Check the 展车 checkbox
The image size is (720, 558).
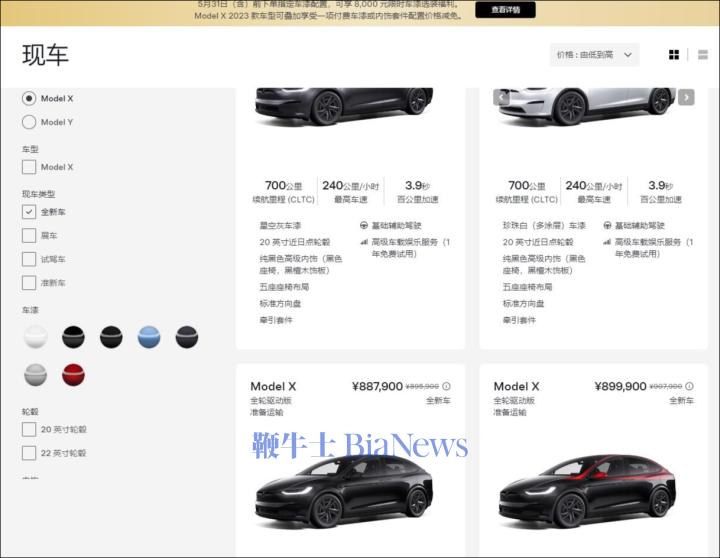click(29, 236)
